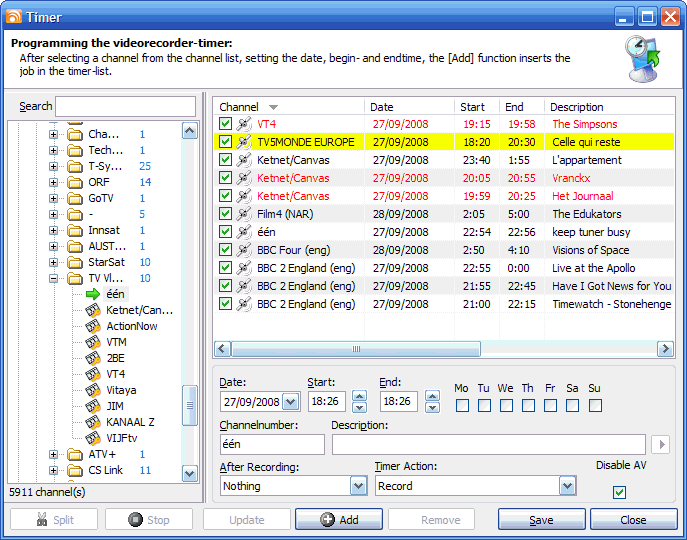Toggle the Disable AV checkbox
The width and height of the screenshot is (687, 540).
coord(619,492)
